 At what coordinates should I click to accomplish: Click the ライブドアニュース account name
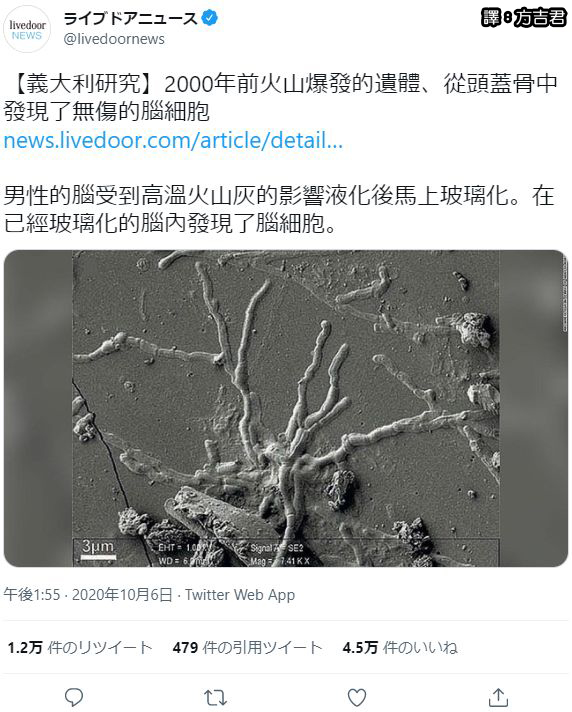131,18
